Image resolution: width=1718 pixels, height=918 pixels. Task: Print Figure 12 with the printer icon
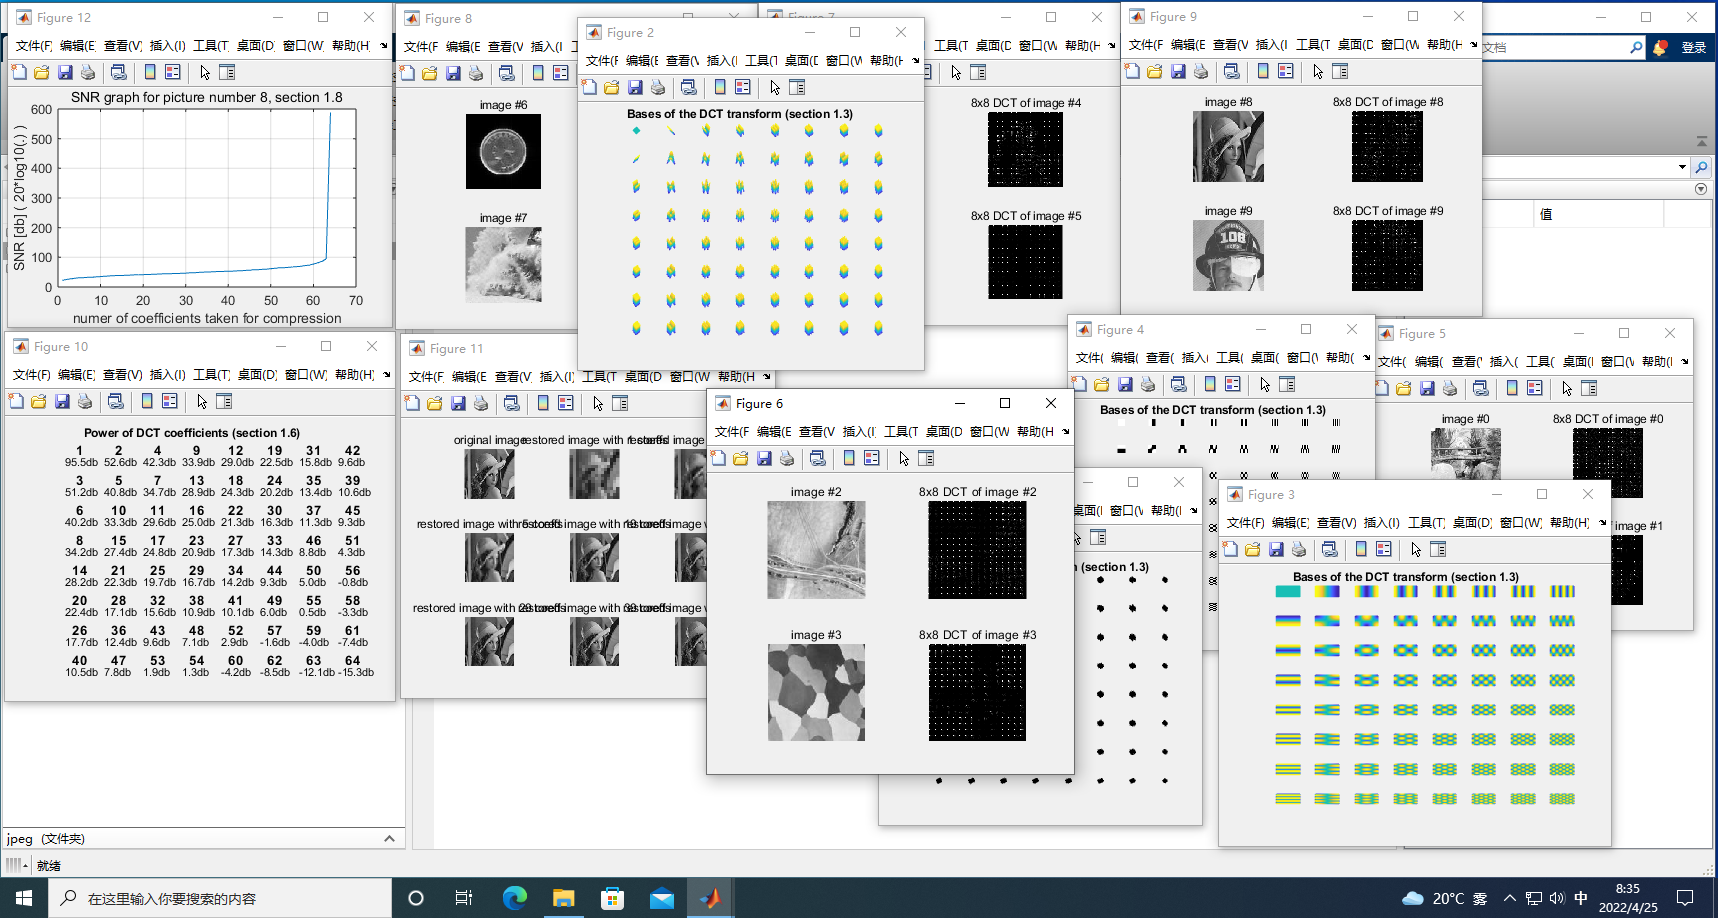(x=88, y=72)
